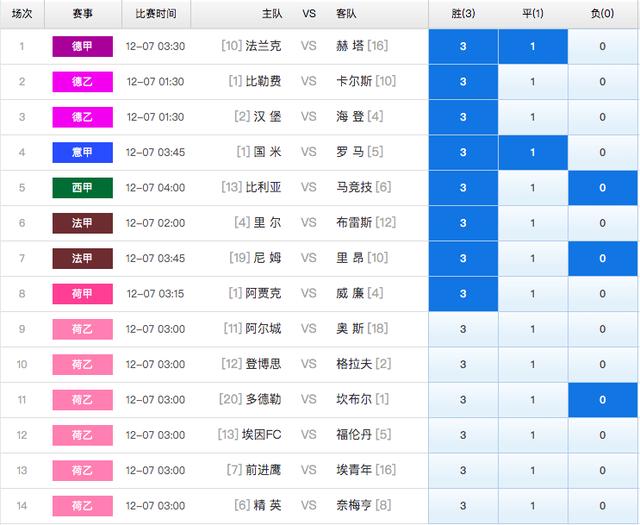Image resolution: width=640 pixels, height=525 pixels.
Task: Click the 负(0) column header
Action: [x=602, y=14]
